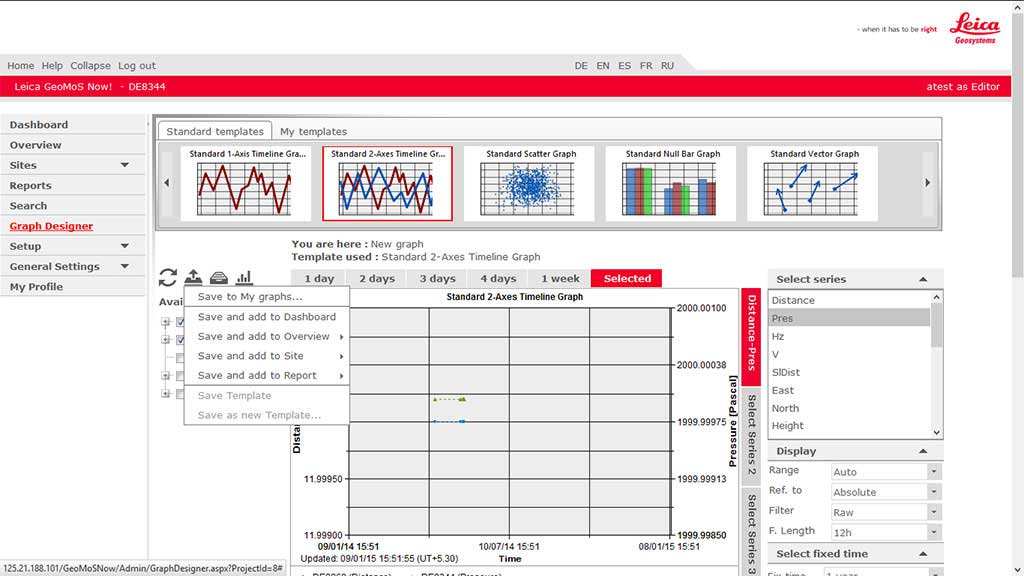Collapse the Display panel

[x=923, y=451]
